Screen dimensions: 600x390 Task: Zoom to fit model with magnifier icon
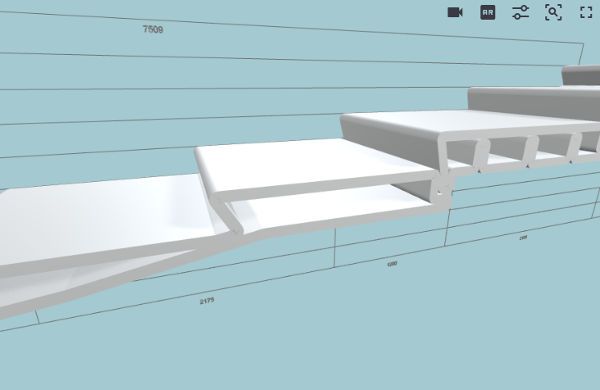pyautogui.click(x=553, y=13)
